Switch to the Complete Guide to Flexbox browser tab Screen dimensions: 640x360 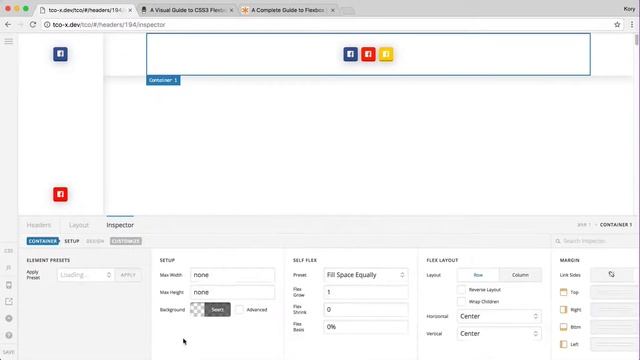point(288,10)
